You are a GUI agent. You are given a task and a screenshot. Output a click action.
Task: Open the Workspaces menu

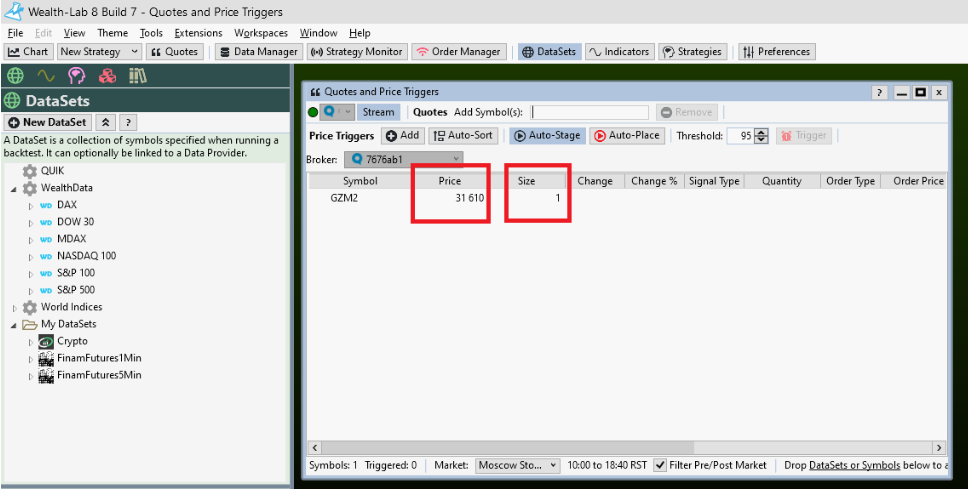pyautogui.click(x=261, y=33)
